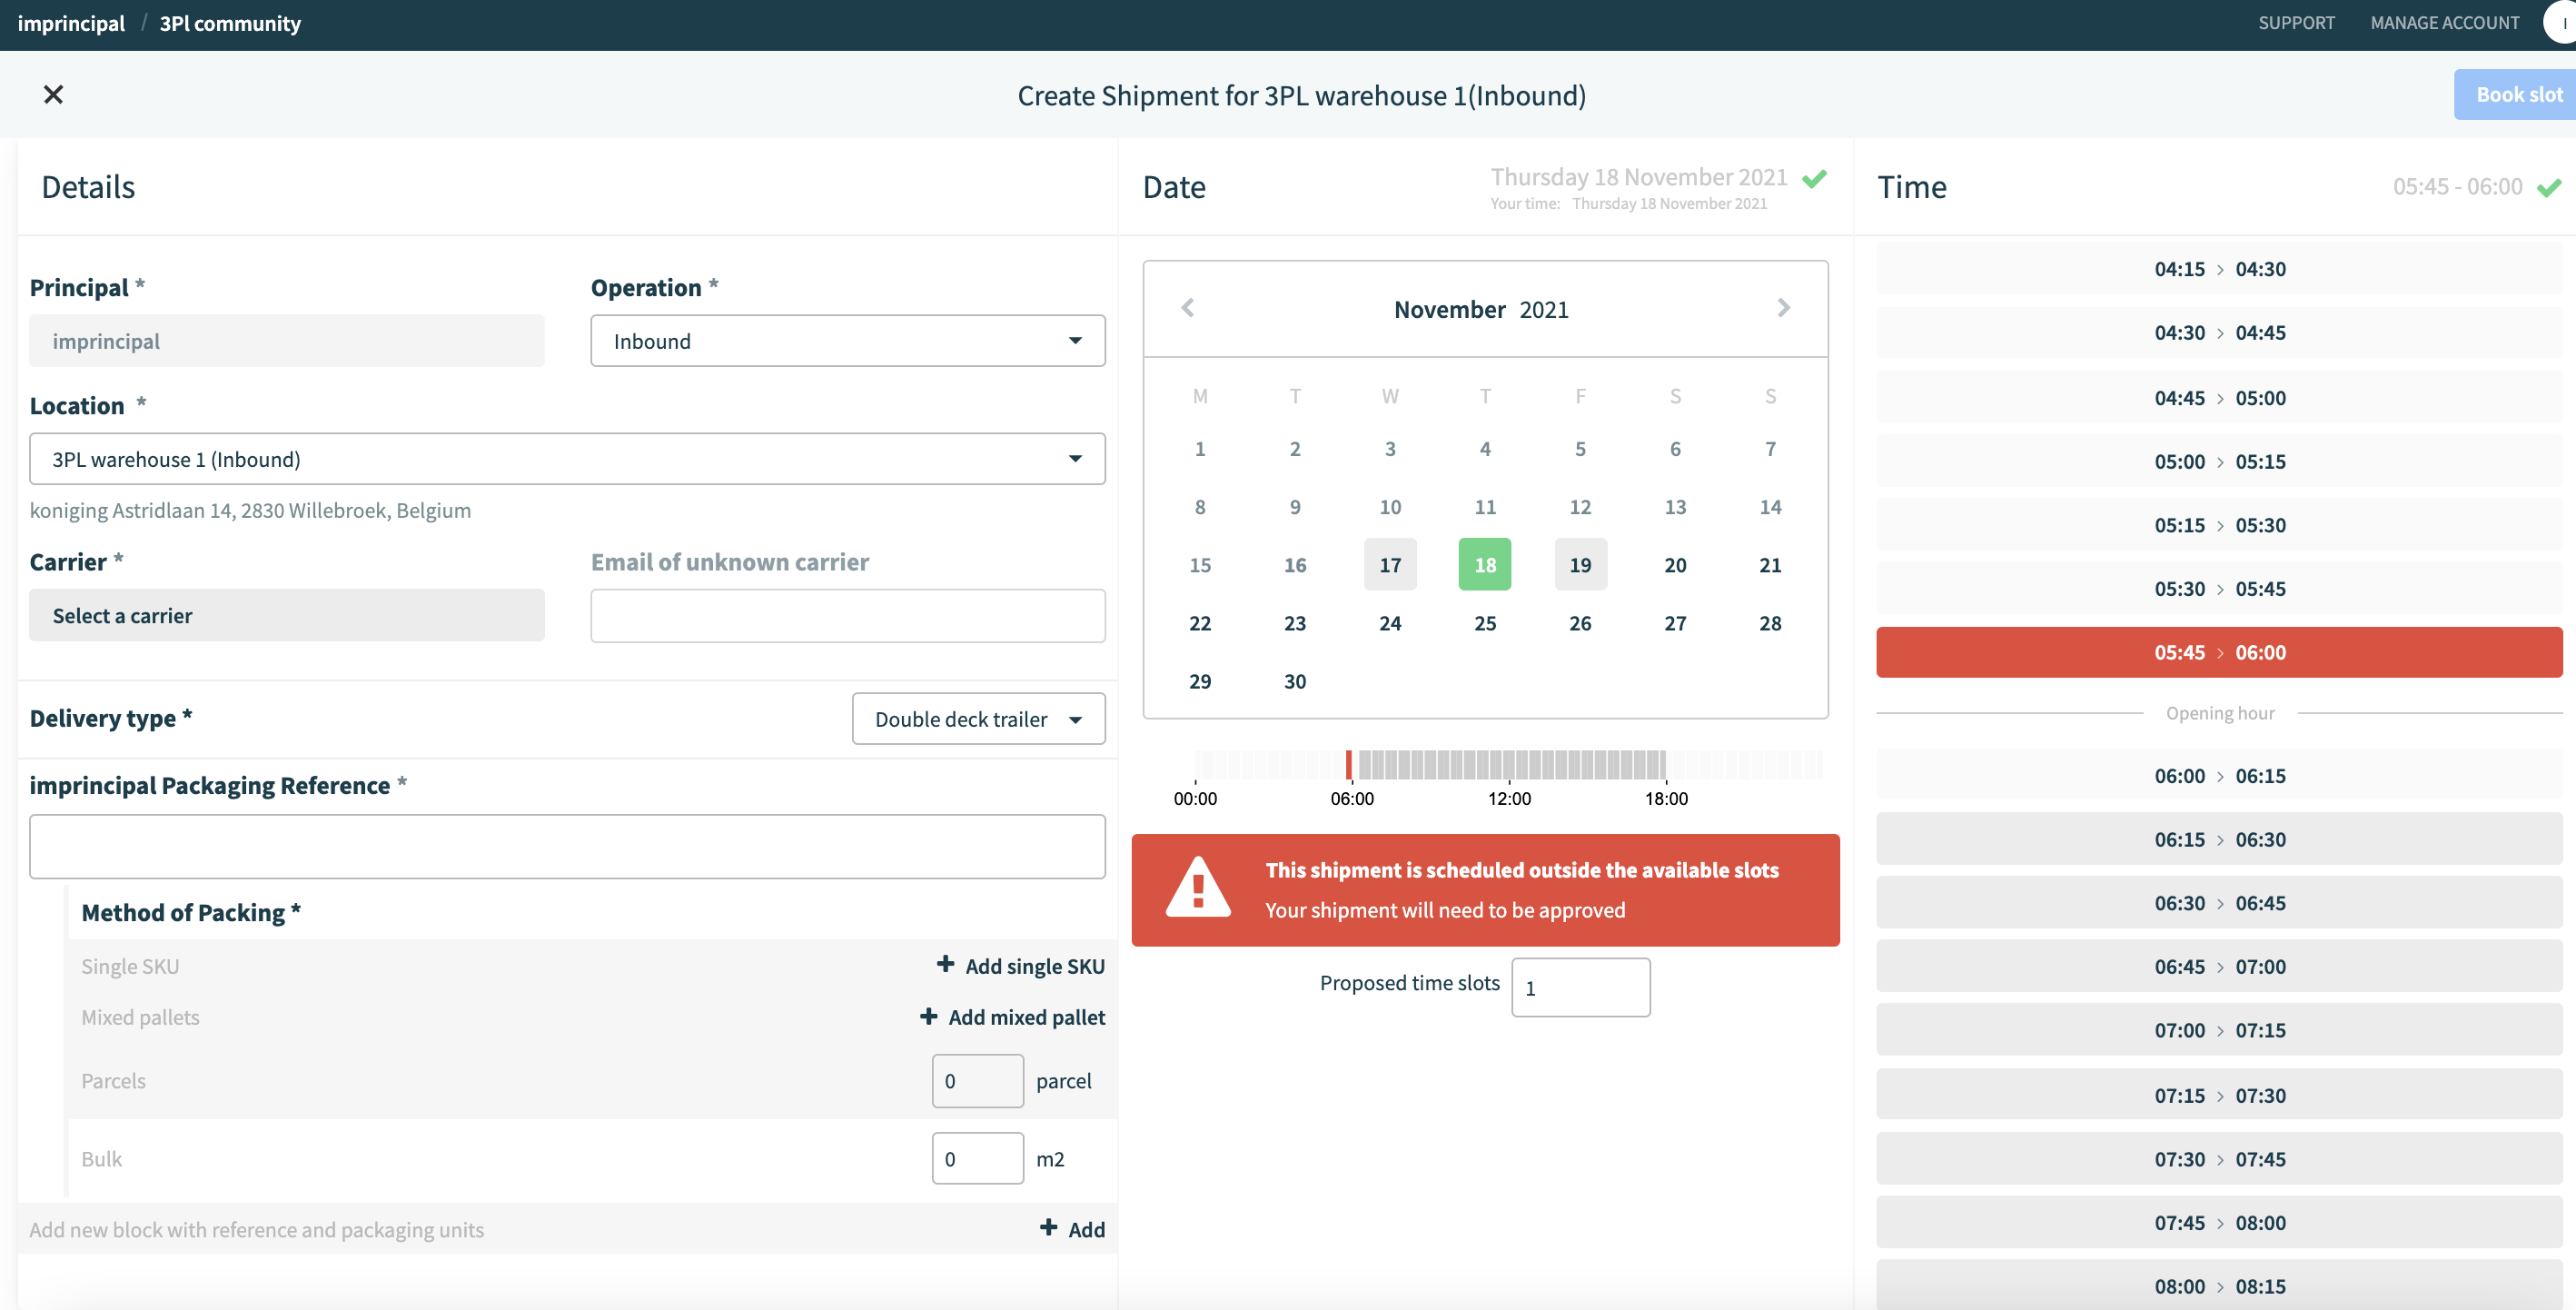Go to previous month in calendar
Viewport: 2576px width, 1310px height.
tap(1188, 308)
